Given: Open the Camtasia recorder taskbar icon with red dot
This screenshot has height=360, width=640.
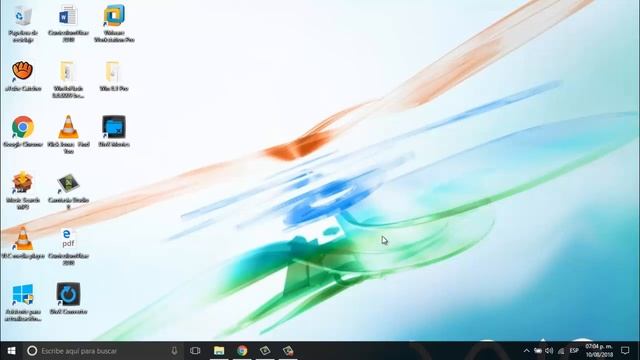Looking at the screenshot, I should [288, 351].
